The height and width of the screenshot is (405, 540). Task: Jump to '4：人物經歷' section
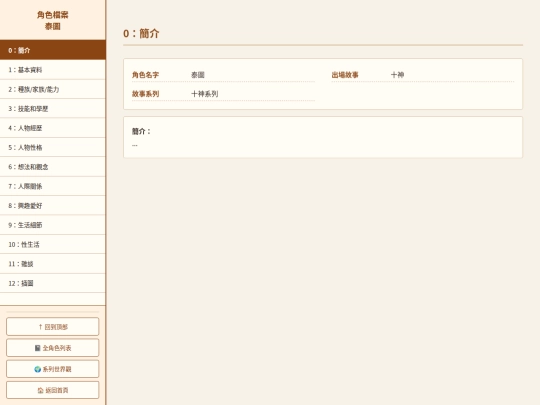[53, 128]
